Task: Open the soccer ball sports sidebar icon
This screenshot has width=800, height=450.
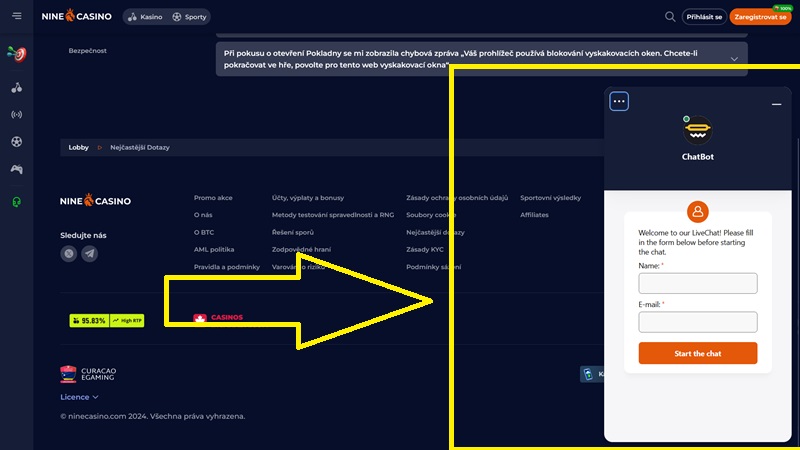Action: point(16,142)
